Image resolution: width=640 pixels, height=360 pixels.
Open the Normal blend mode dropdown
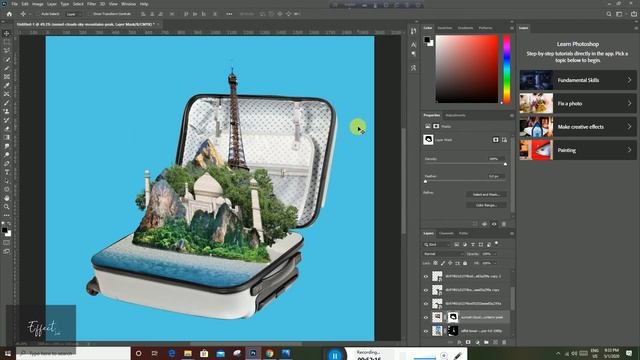pos(443,254)
